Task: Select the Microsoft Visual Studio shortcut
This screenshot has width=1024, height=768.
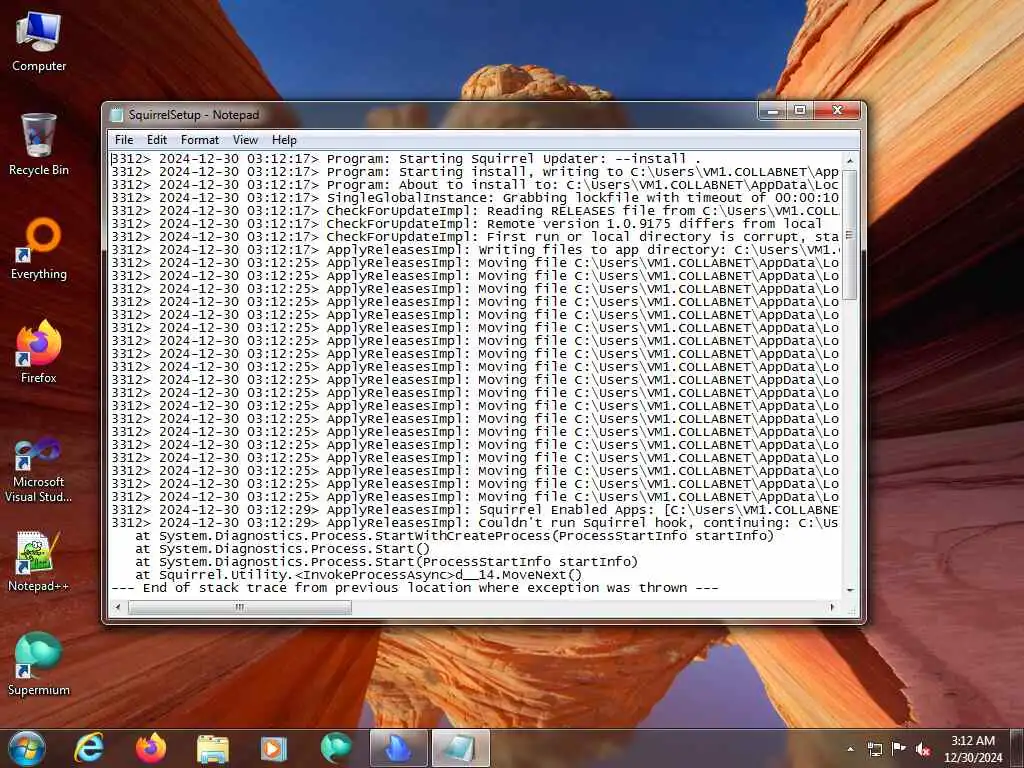Action: (x=39, y=471)
